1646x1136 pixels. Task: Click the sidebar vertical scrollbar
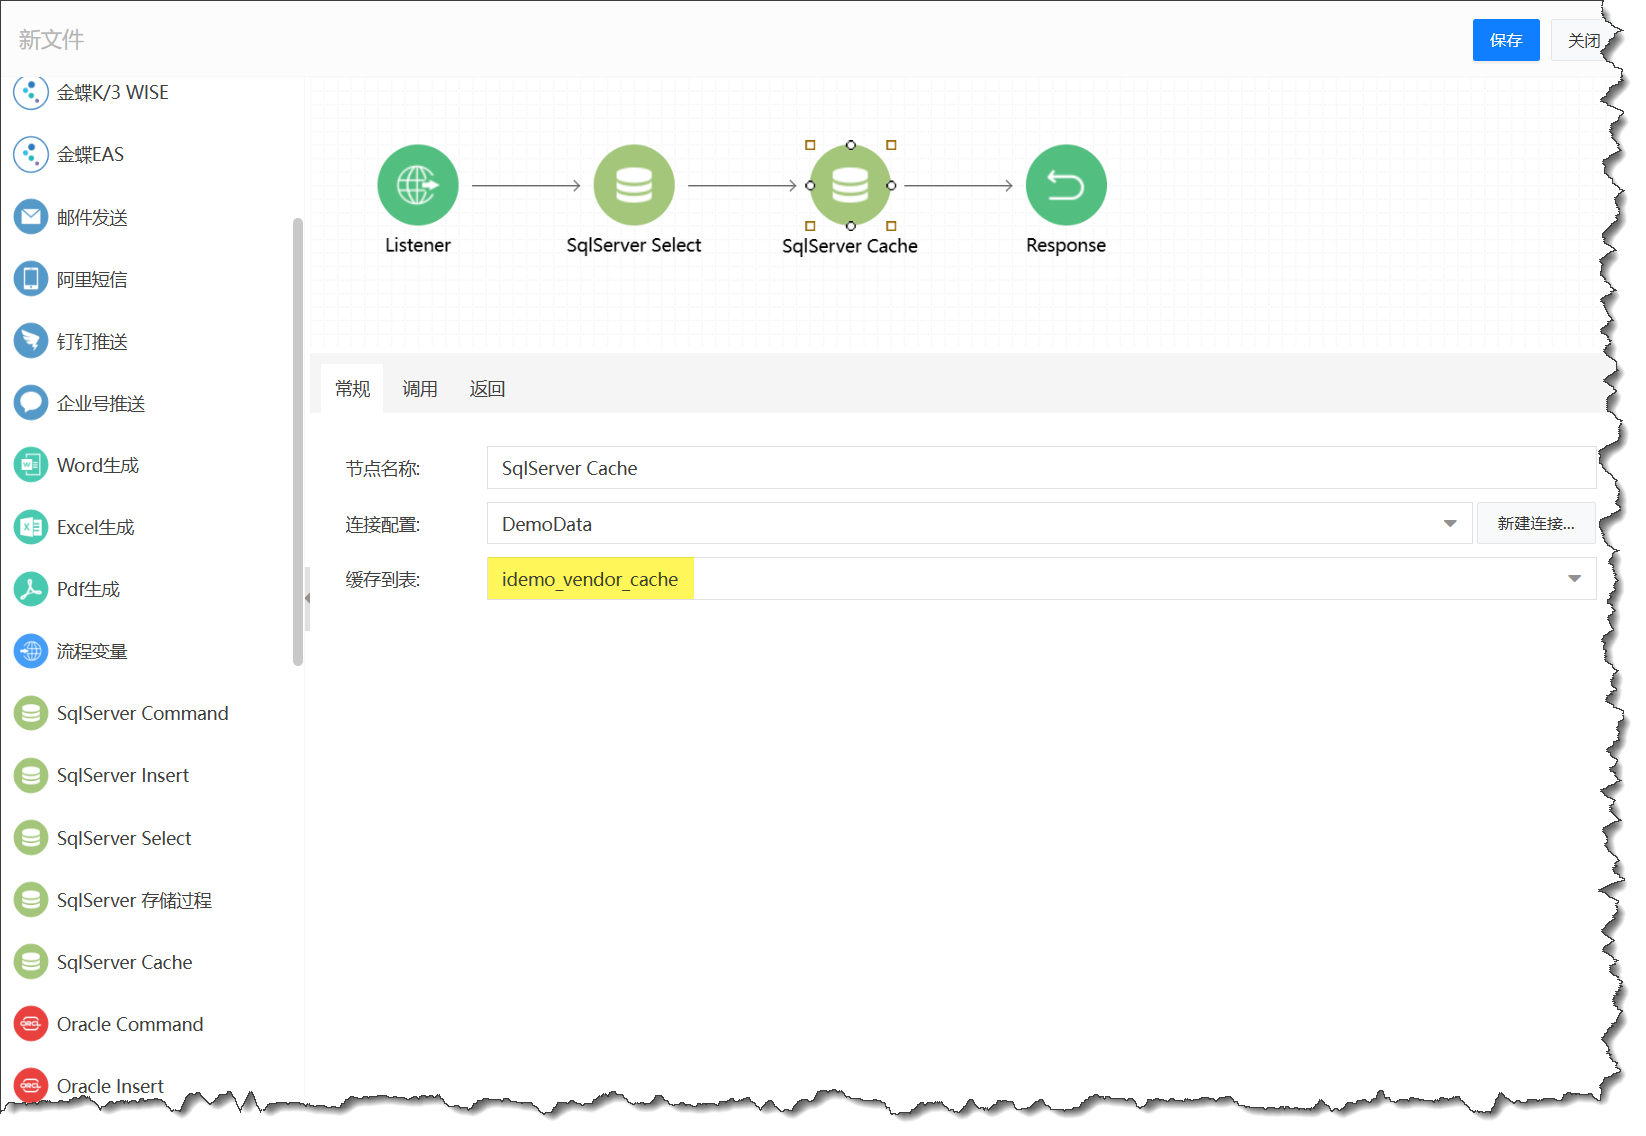pyautogui.click(x=297, y=440)
